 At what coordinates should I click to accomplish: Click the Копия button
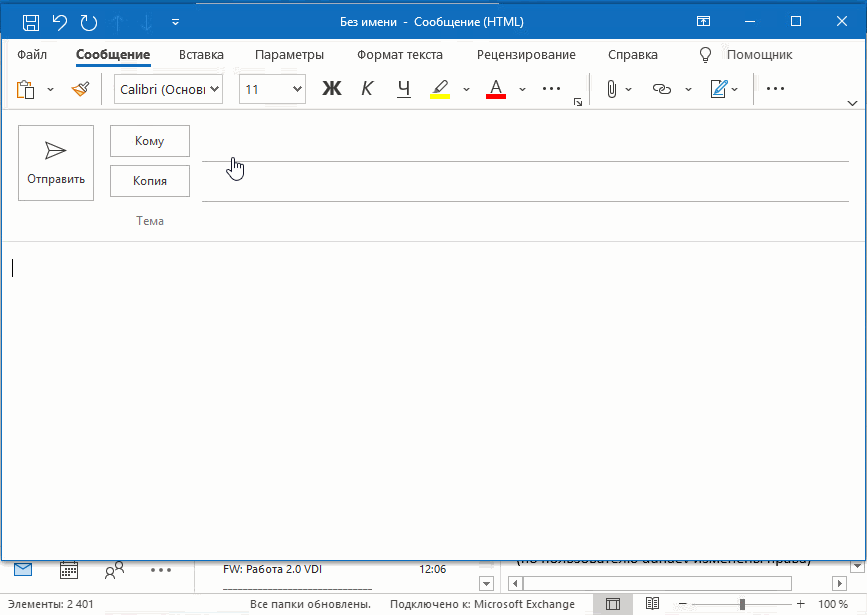pos(150,181)
